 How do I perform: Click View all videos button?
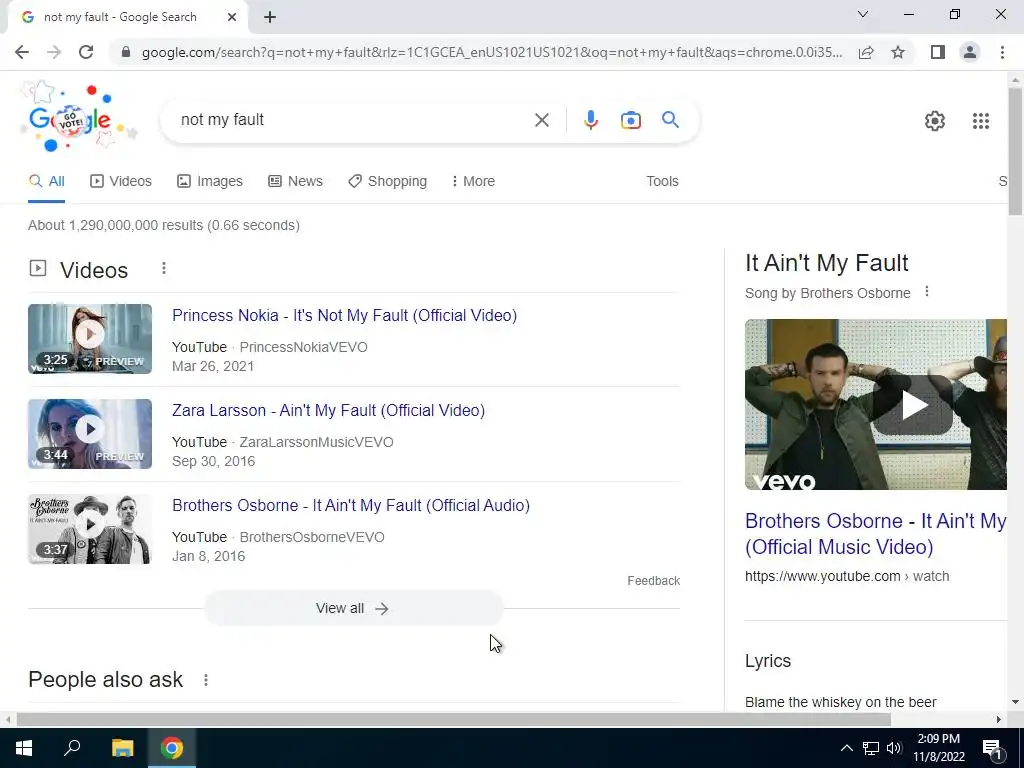pyautogui.click(x=353, y=609)
